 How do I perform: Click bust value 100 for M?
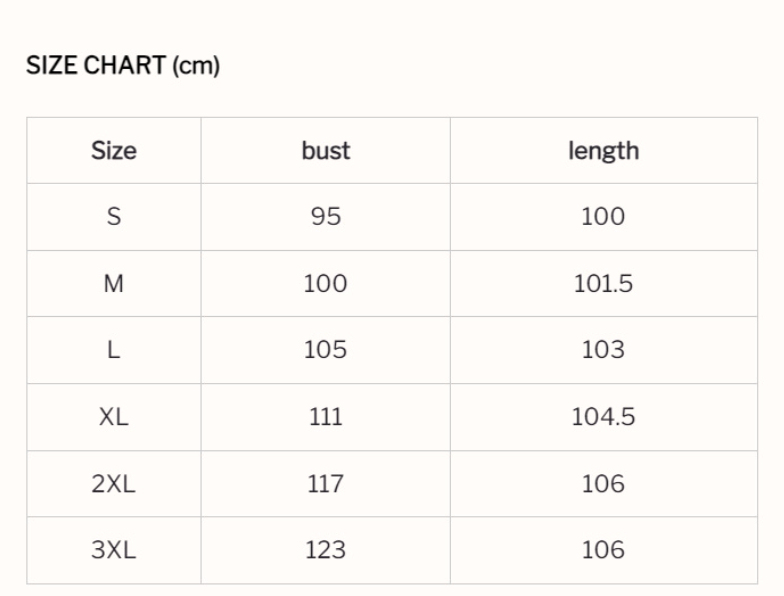pyautogui.click(x=326, y=284)
